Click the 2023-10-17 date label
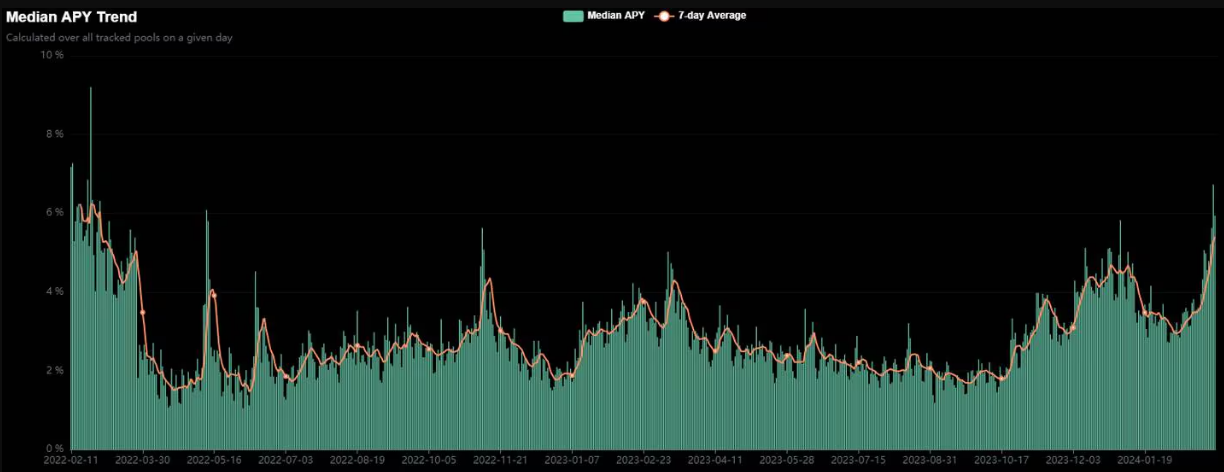 1001,461
